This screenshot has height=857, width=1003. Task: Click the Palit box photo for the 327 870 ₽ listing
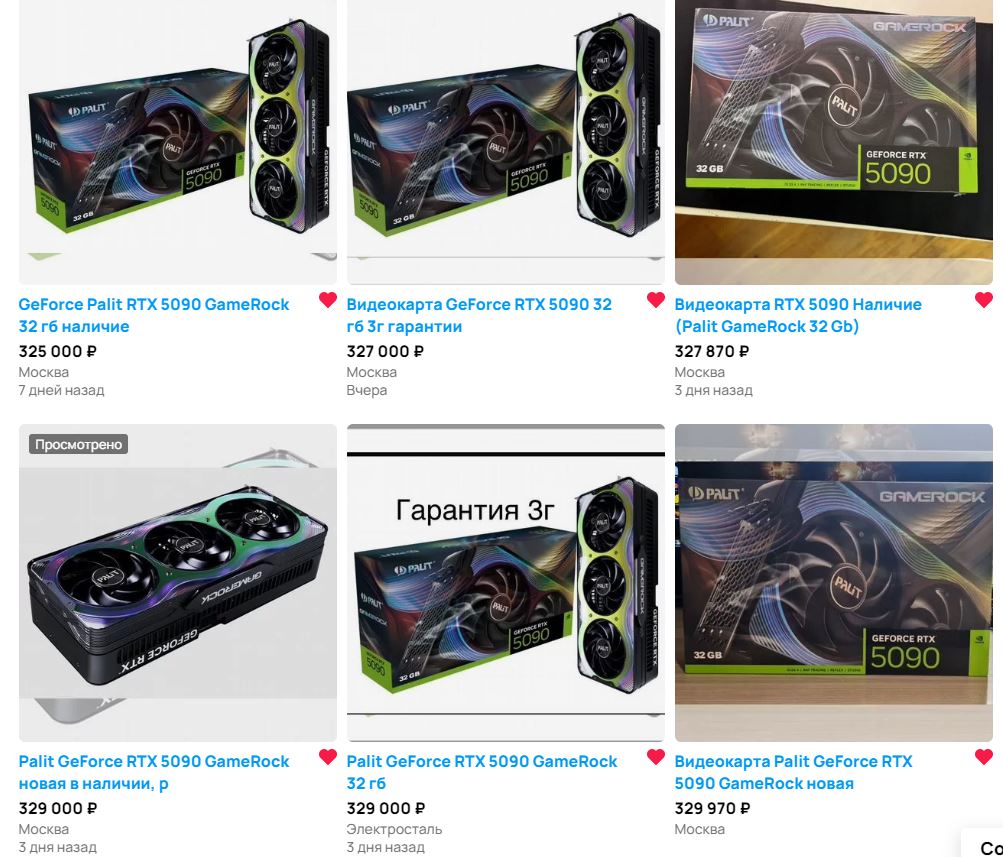(x=834, y=142)
